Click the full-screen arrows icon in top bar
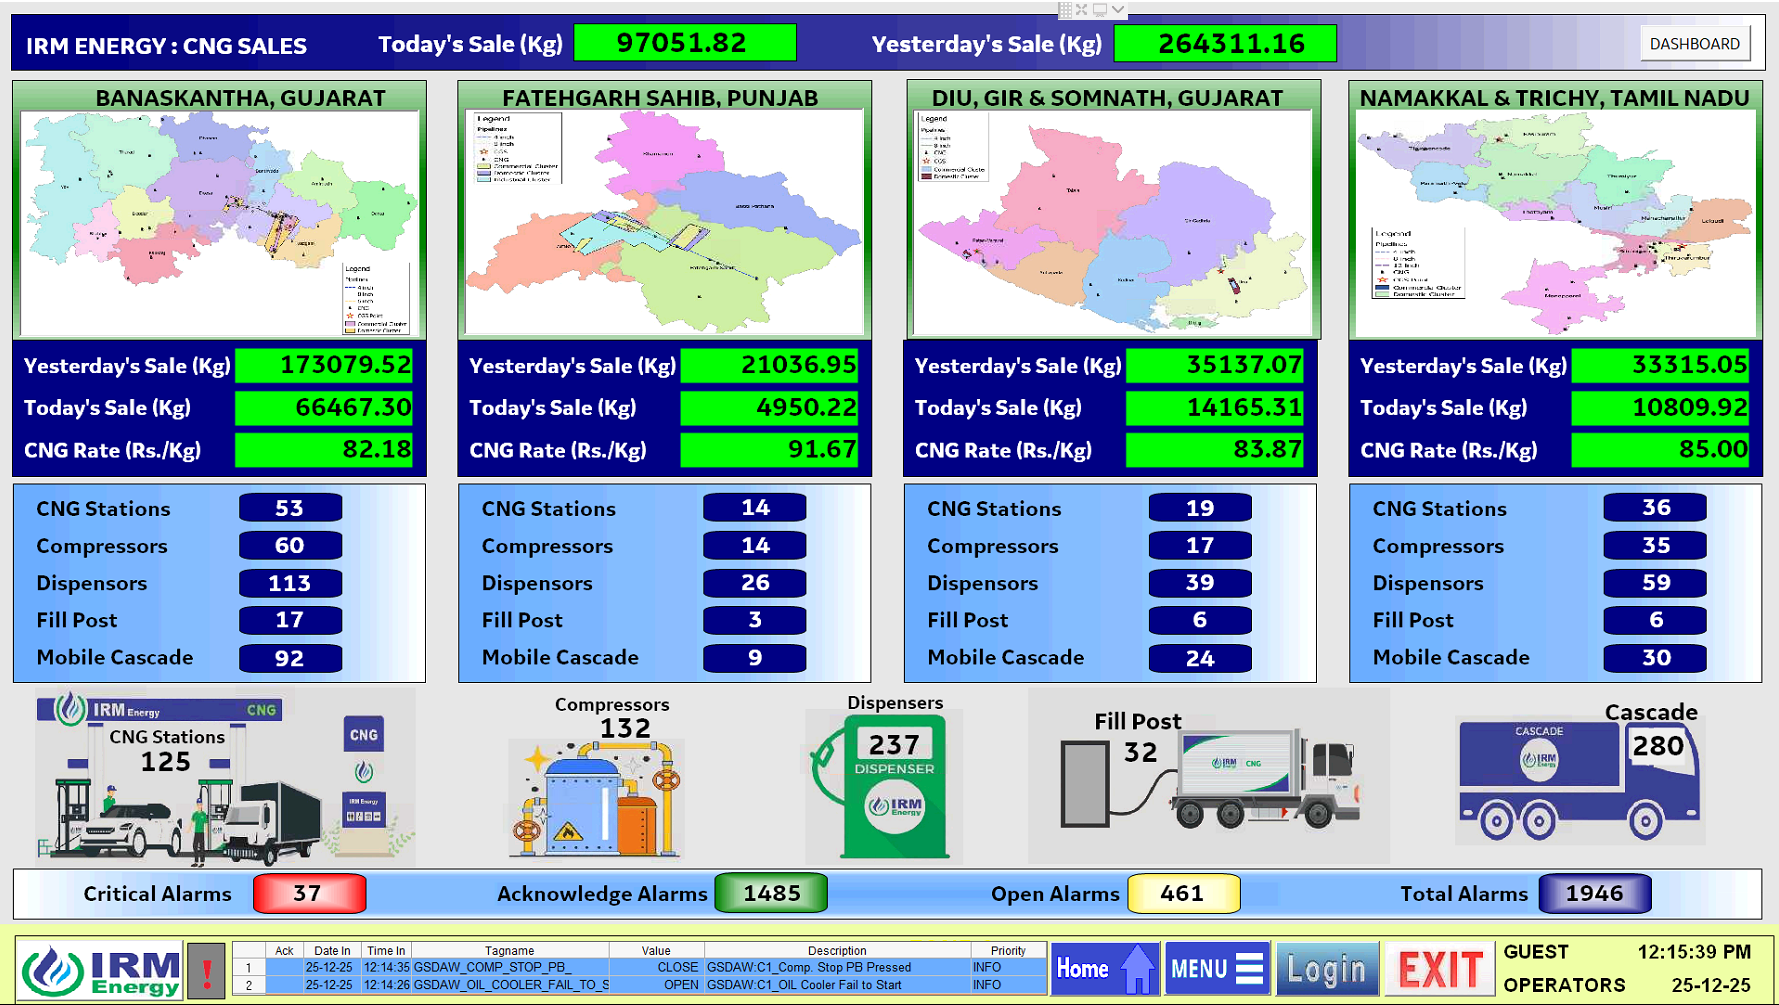Screen dimensions: 1779x1005 click(1081, 9)
